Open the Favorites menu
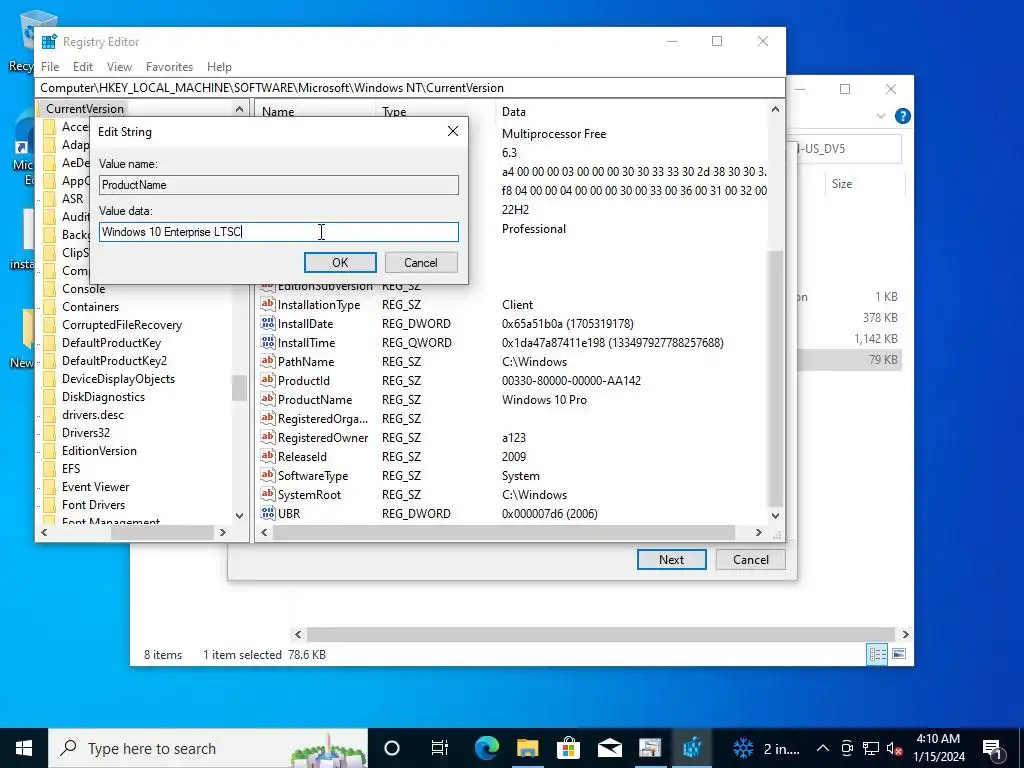1024x768 pixels. click(x=169, y=67)
